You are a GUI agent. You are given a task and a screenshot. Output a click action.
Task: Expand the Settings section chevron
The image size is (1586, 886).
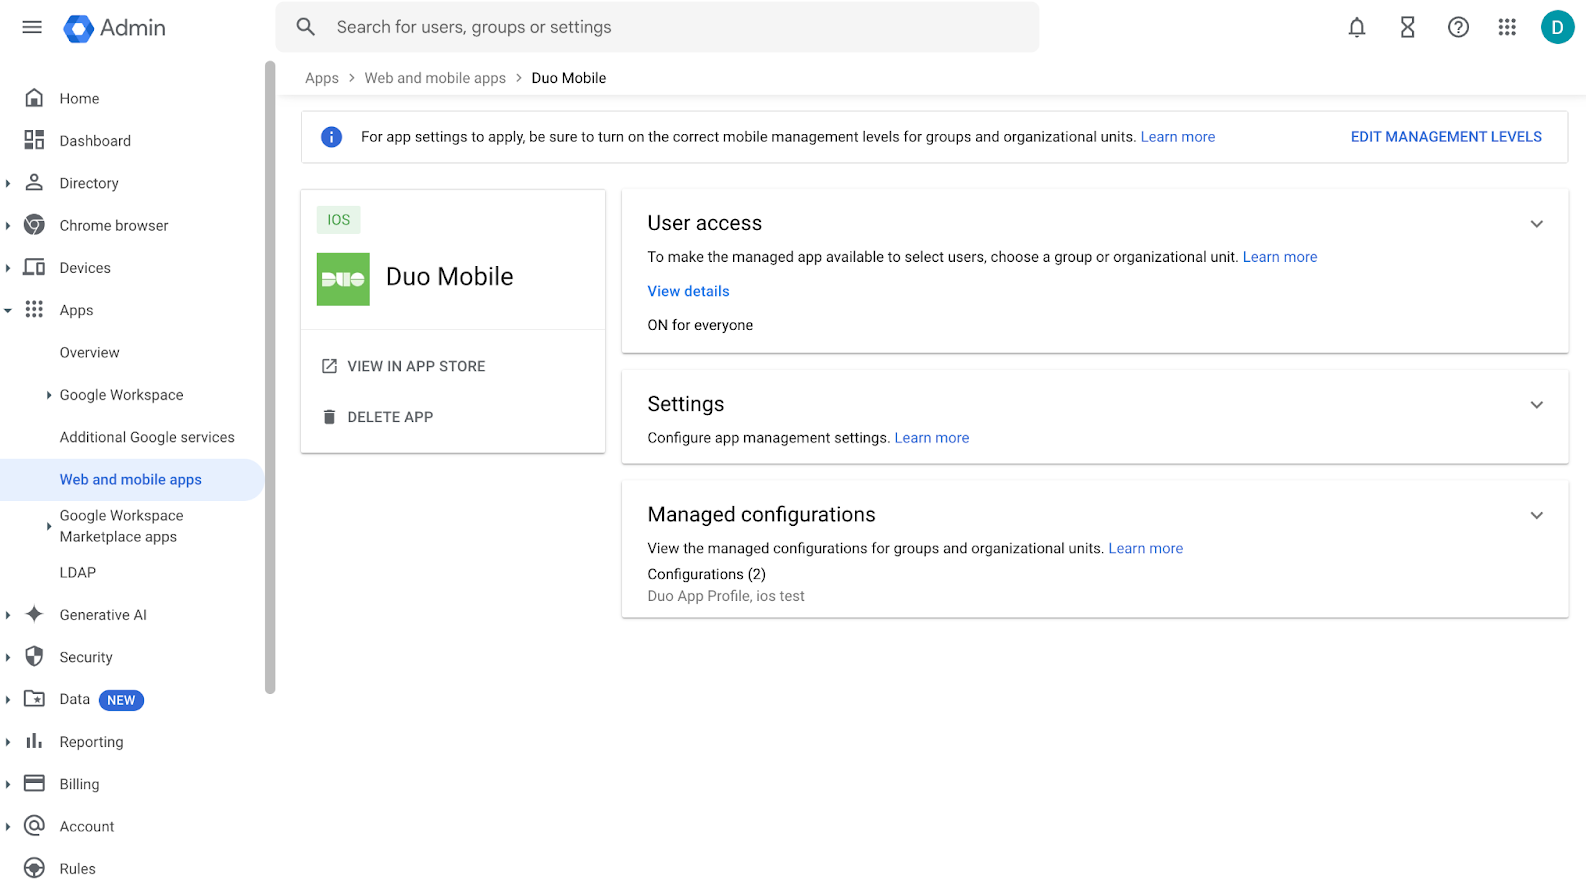(1537, 405)
